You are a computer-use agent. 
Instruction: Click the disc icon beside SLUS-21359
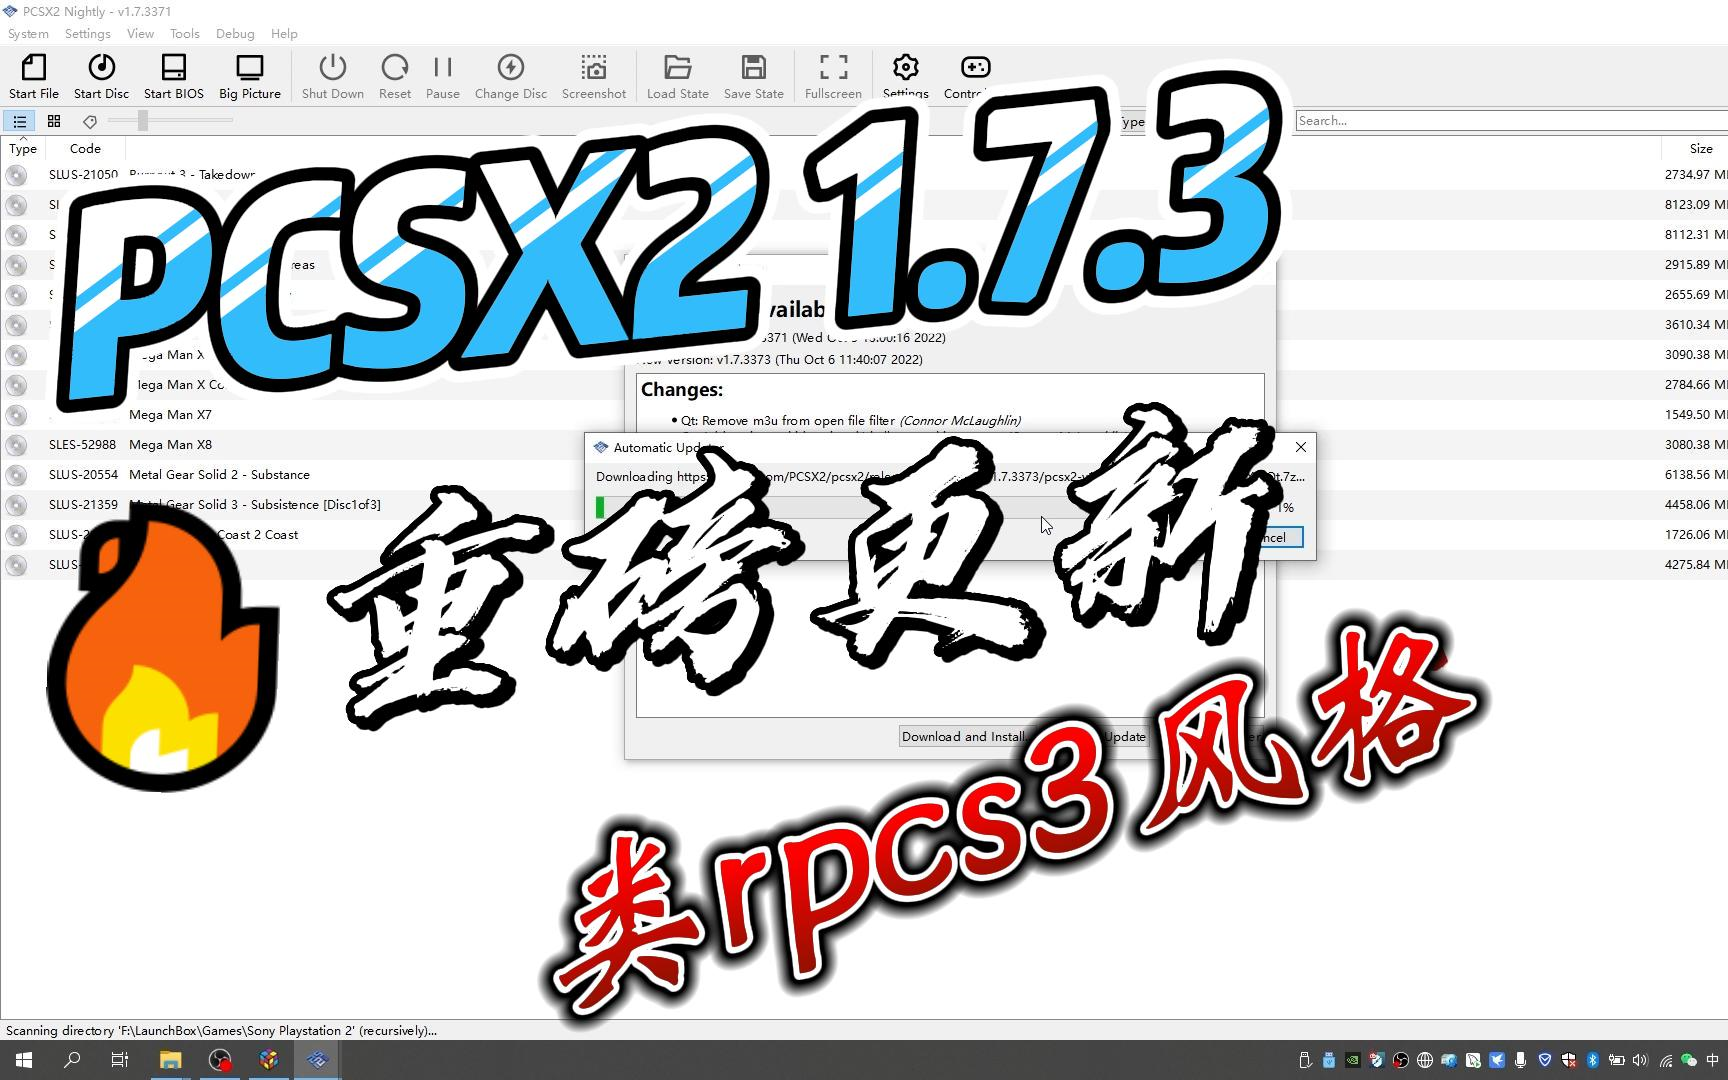coord(16,505)
